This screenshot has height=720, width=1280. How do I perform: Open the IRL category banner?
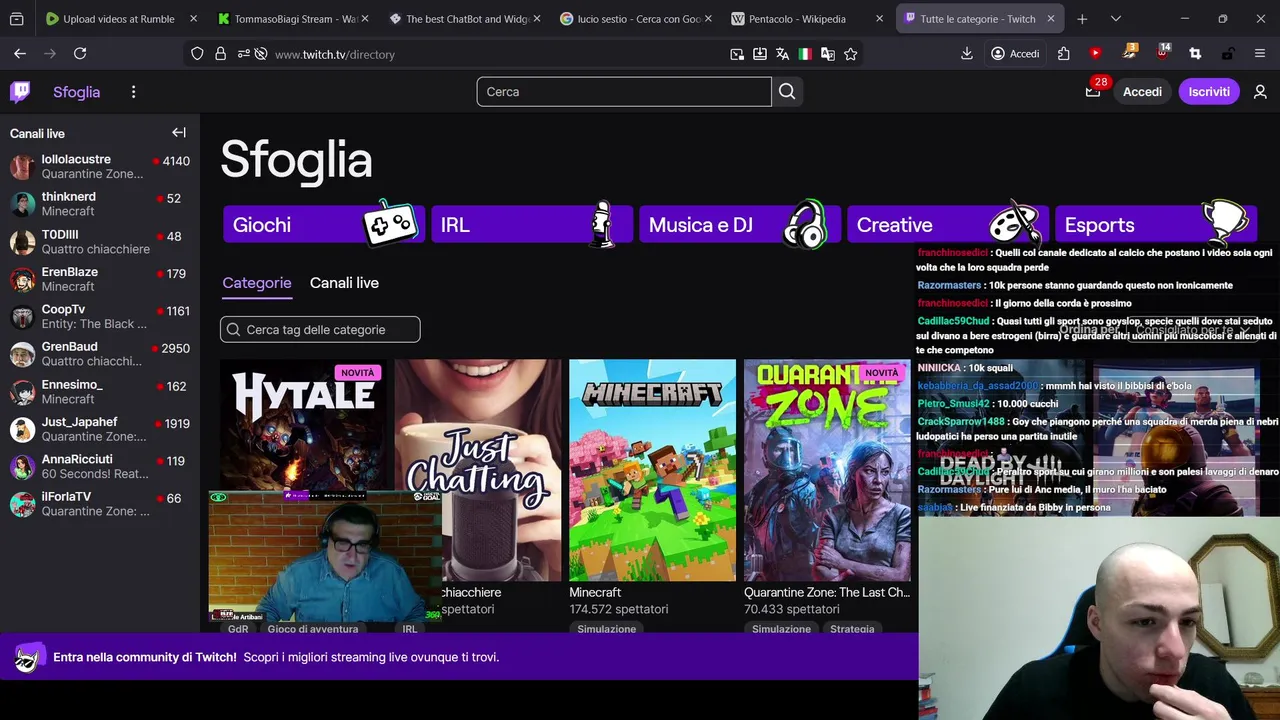532,225
